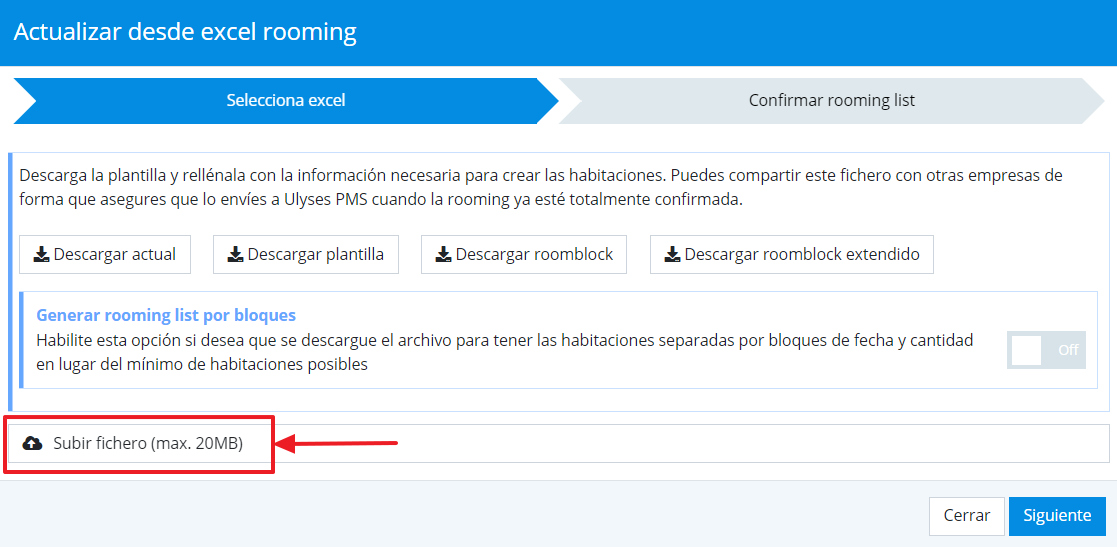Enable the rooming list por bloques switch
The image size is (1117, 547).
tap(1045, 351)
